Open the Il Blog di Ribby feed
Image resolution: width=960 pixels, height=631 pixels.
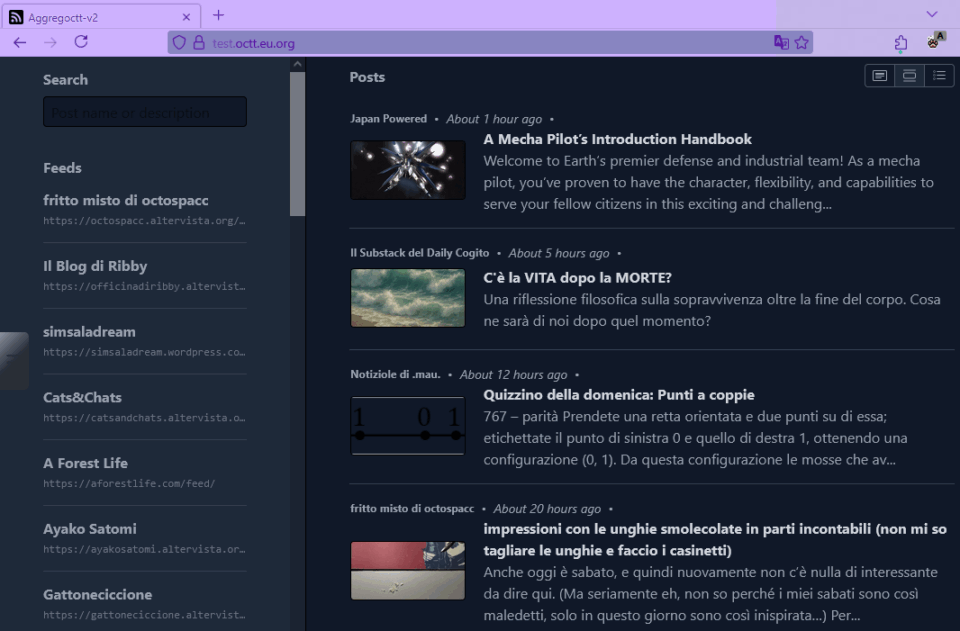(x=95, y=266)
